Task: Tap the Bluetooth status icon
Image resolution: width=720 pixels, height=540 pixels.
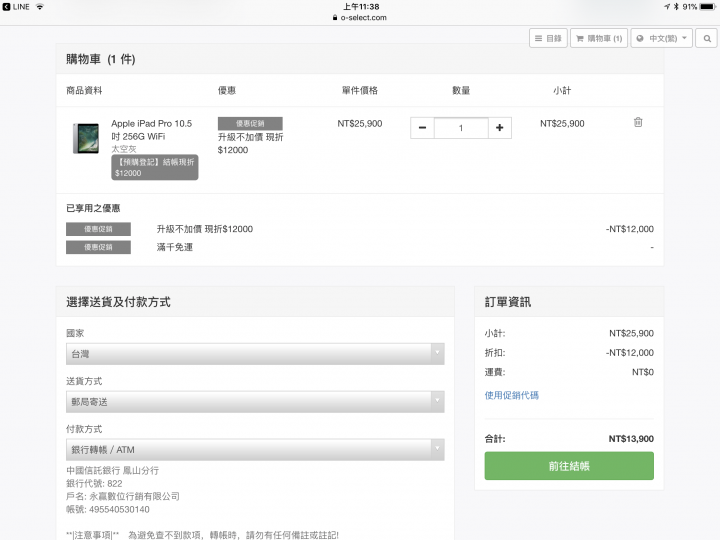Action: coord(676,6)
